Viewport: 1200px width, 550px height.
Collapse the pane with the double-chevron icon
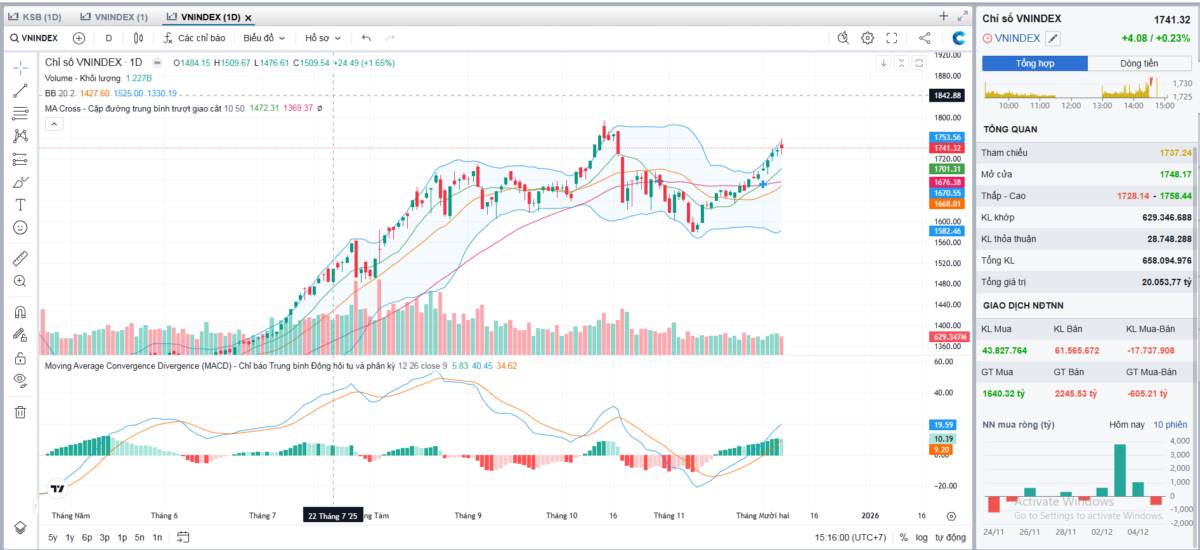[x=901, y=62]
